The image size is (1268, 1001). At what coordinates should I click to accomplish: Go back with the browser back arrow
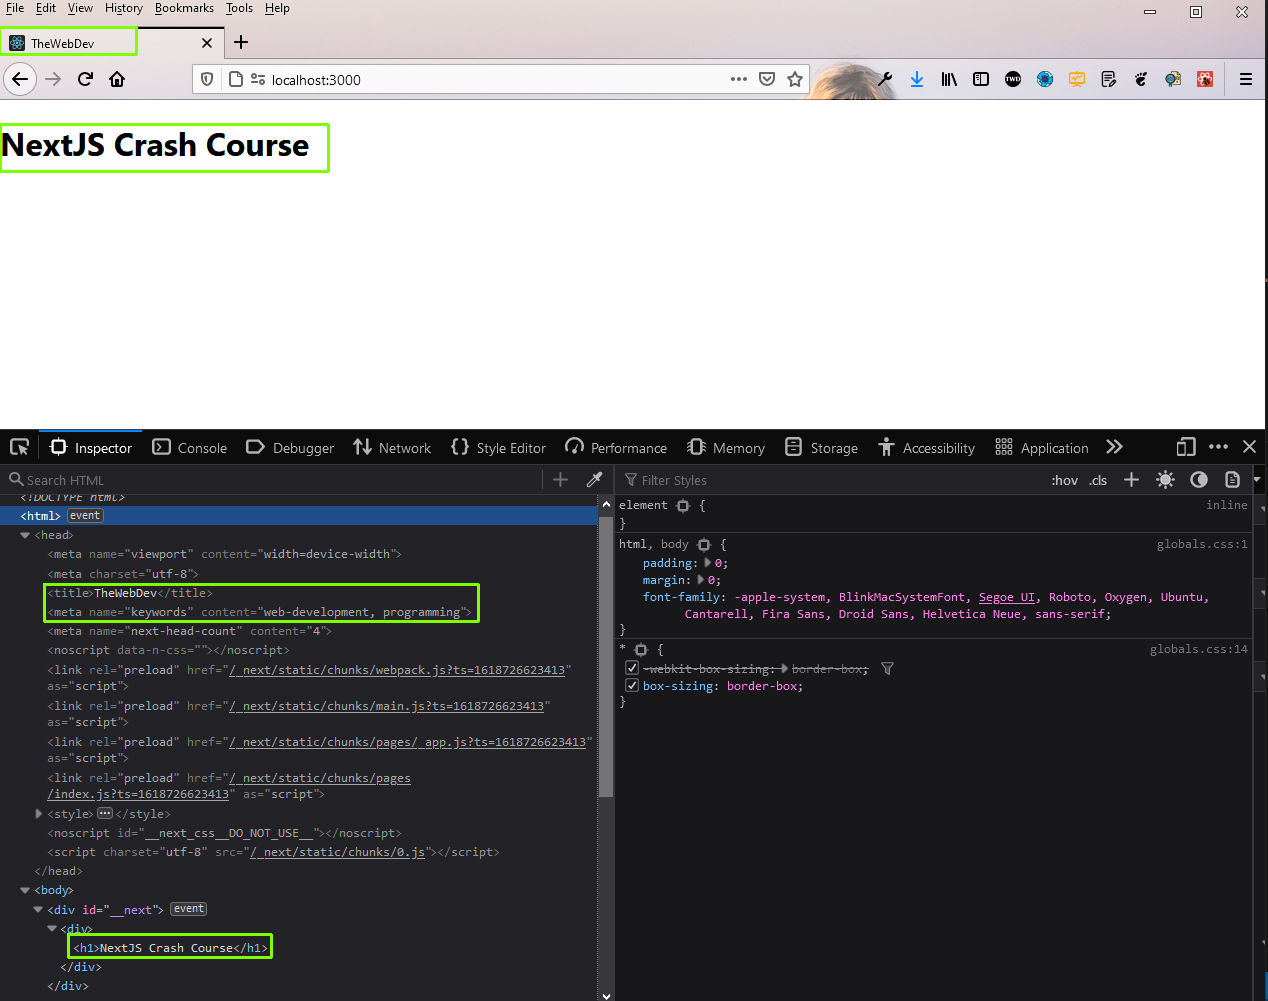[x=20, y=79]
